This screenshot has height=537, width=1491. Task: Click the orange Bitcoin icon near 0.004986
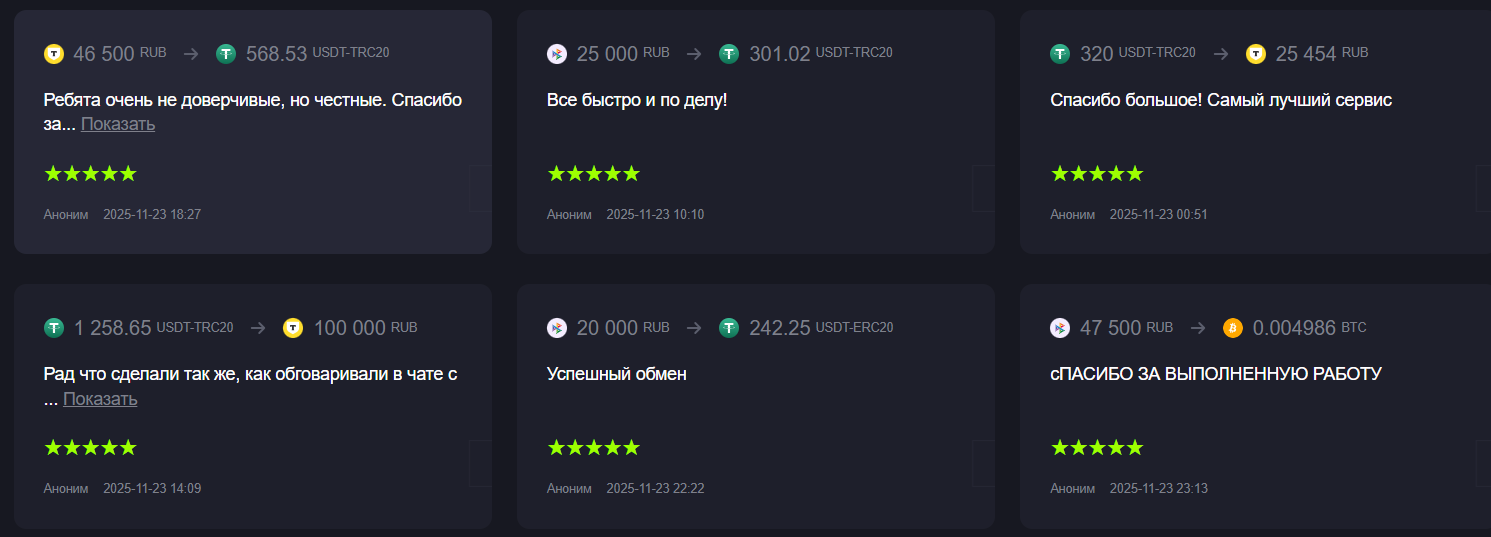[1232, 328]
